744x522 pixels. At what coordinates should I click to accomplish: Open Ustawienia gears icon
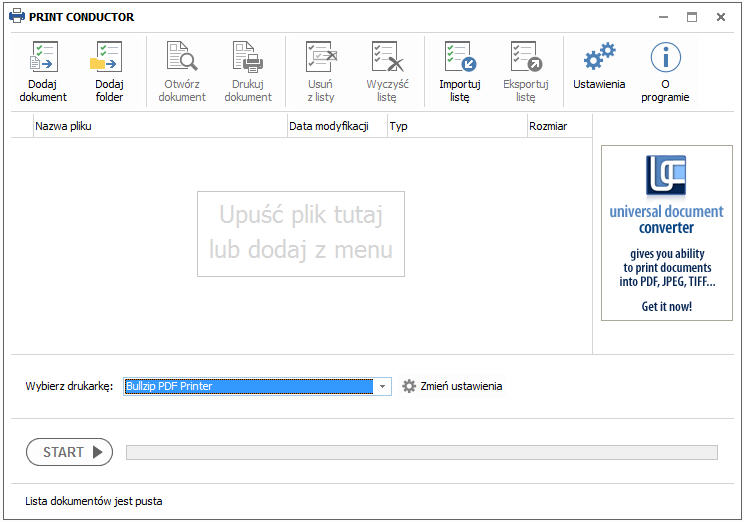click(x=599, y=56)
